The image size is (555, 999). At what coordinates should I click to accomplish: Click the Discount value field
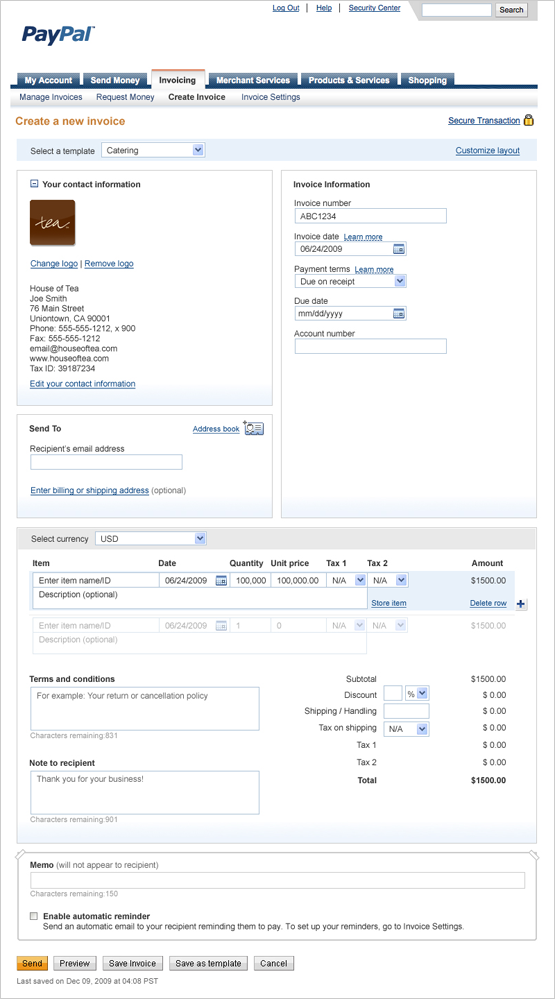pyautogui.click(x=393, y=694)
